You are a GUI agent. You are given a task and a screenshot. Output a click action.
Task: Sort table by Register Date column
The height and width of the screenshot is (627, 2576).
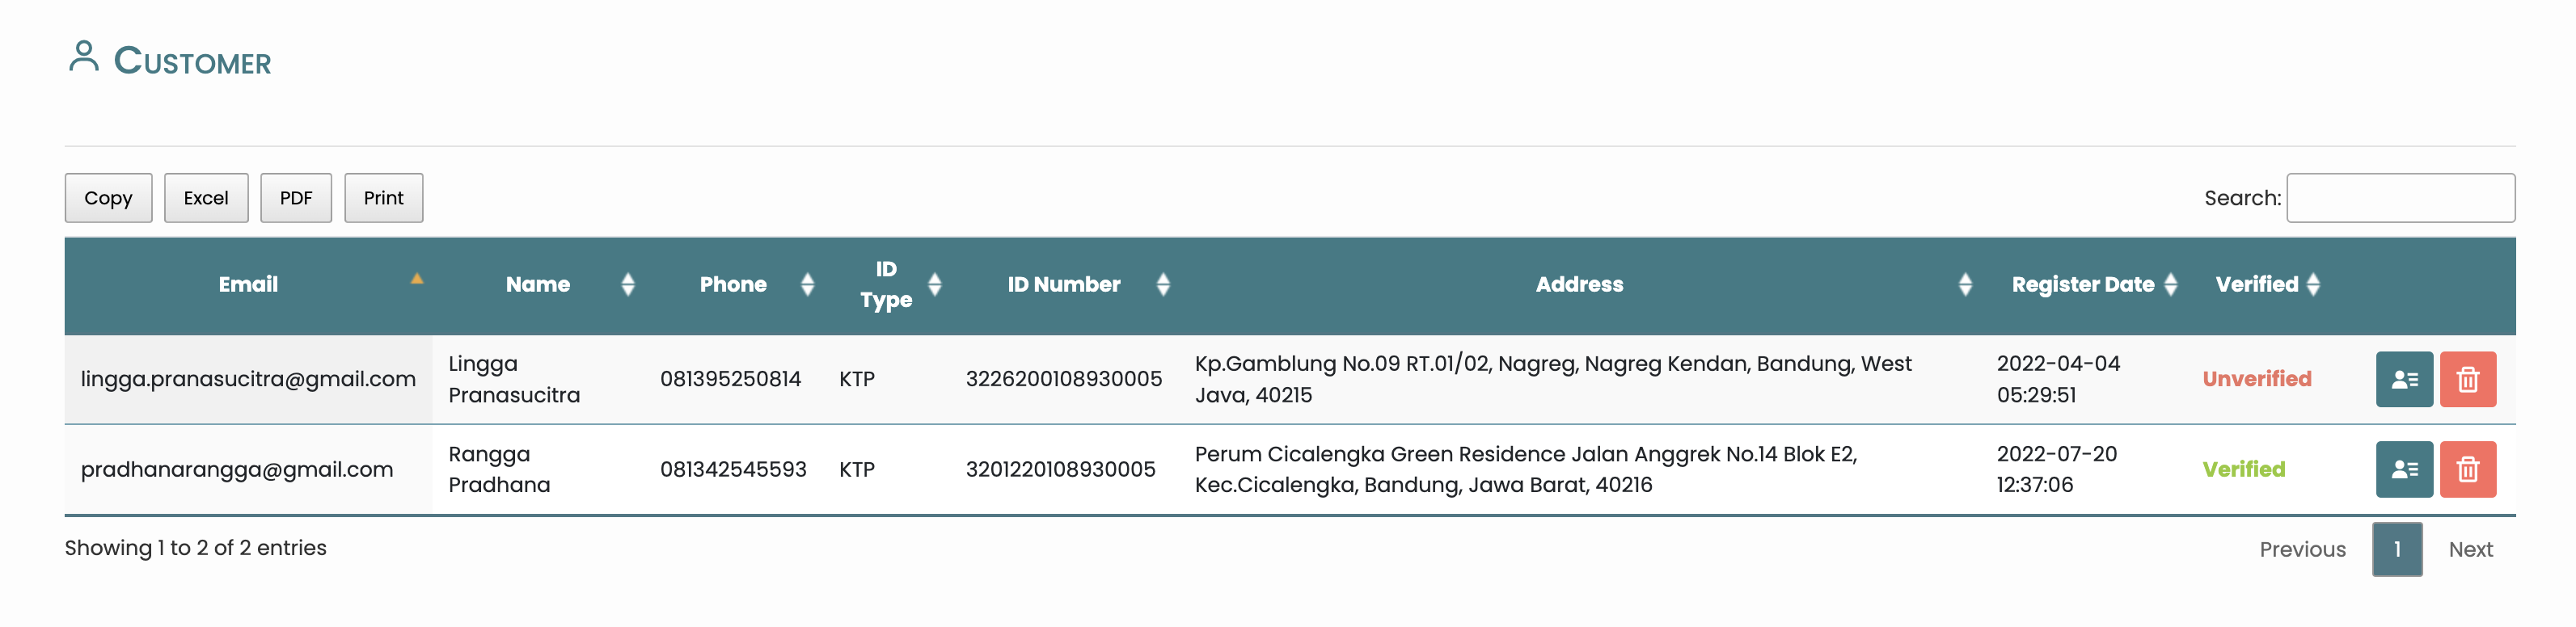tap(2169, 285)
